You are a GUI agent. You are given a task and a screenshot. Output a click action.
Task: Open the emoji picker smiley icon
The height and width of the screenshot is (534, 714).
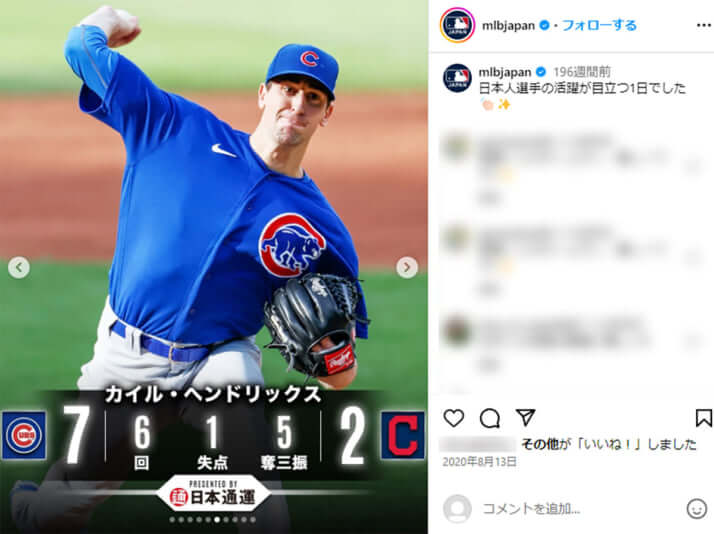(696, 509)
